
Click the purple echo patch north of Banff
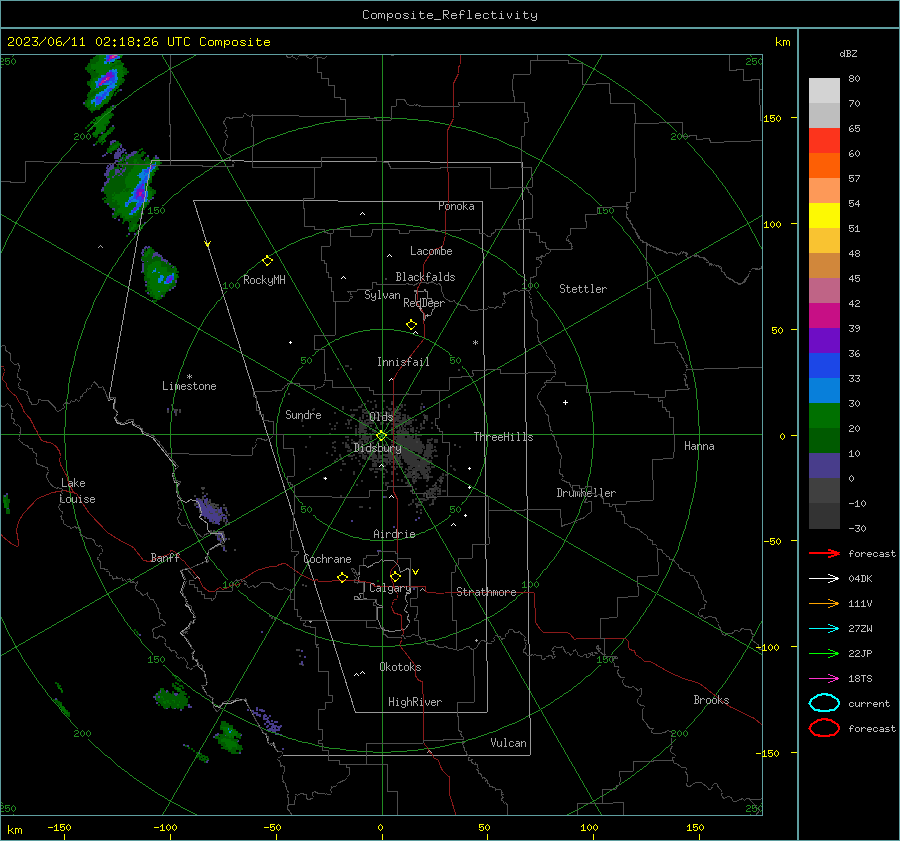pos(211,510)
